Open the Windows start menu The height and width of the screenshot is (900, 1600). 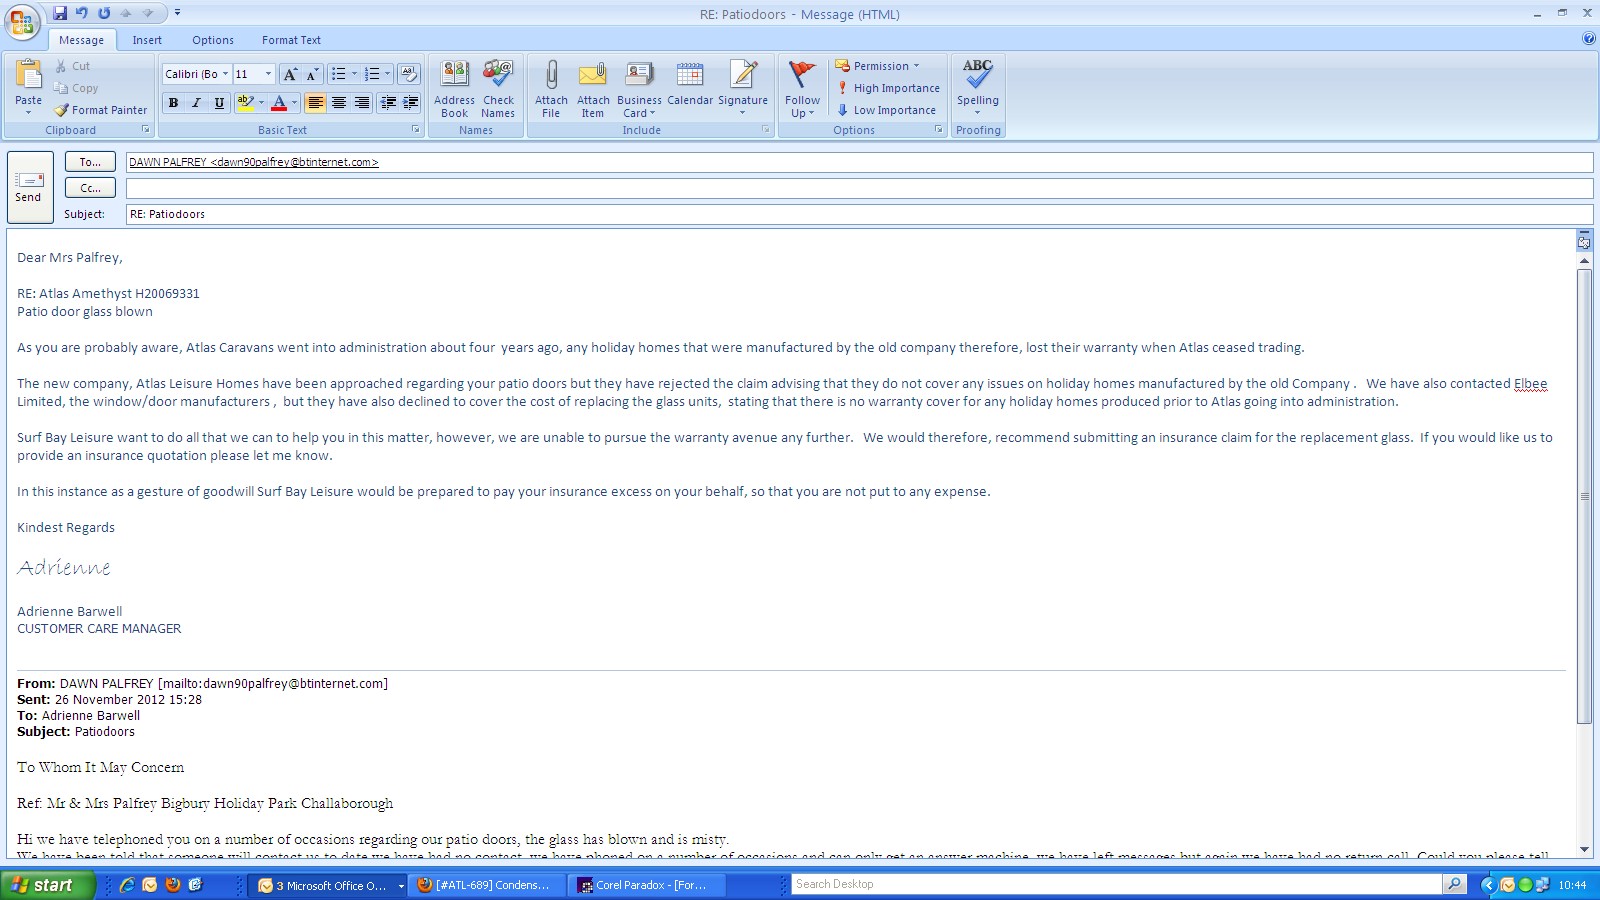tap(47, 885)
